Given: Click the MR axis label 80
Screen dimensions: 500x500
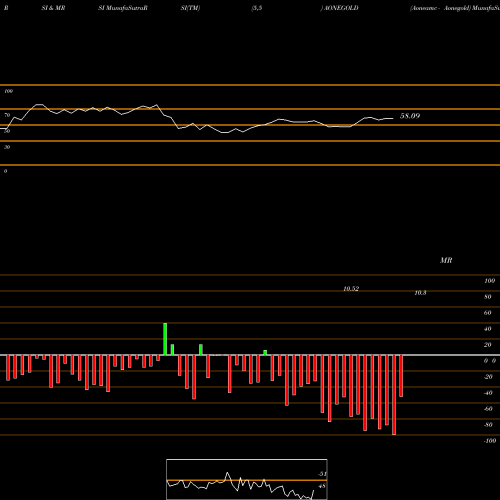Looking at the screenshot, I should [488, 297].
